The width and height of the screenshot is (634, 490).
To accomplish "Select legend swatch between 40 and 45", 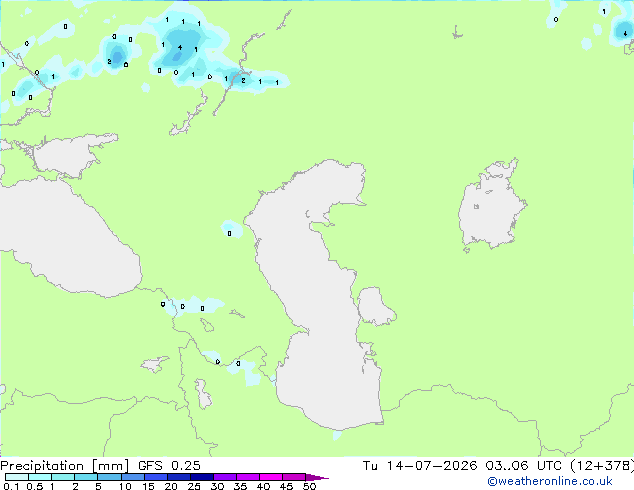I will click(x=271, y=477).
